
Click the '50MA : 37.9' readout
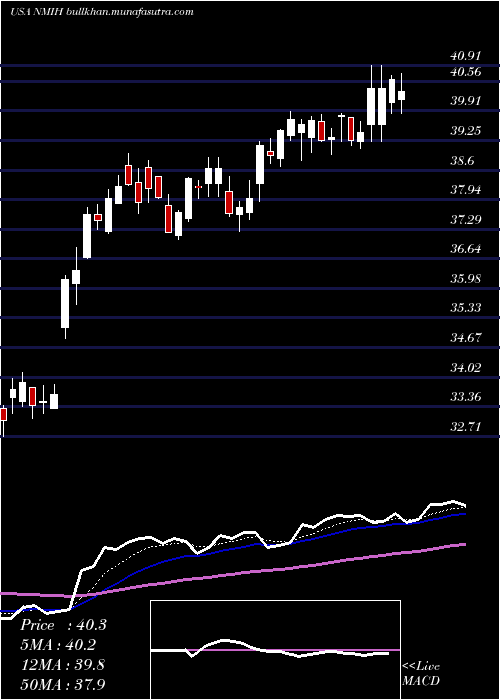pos(62,684)
